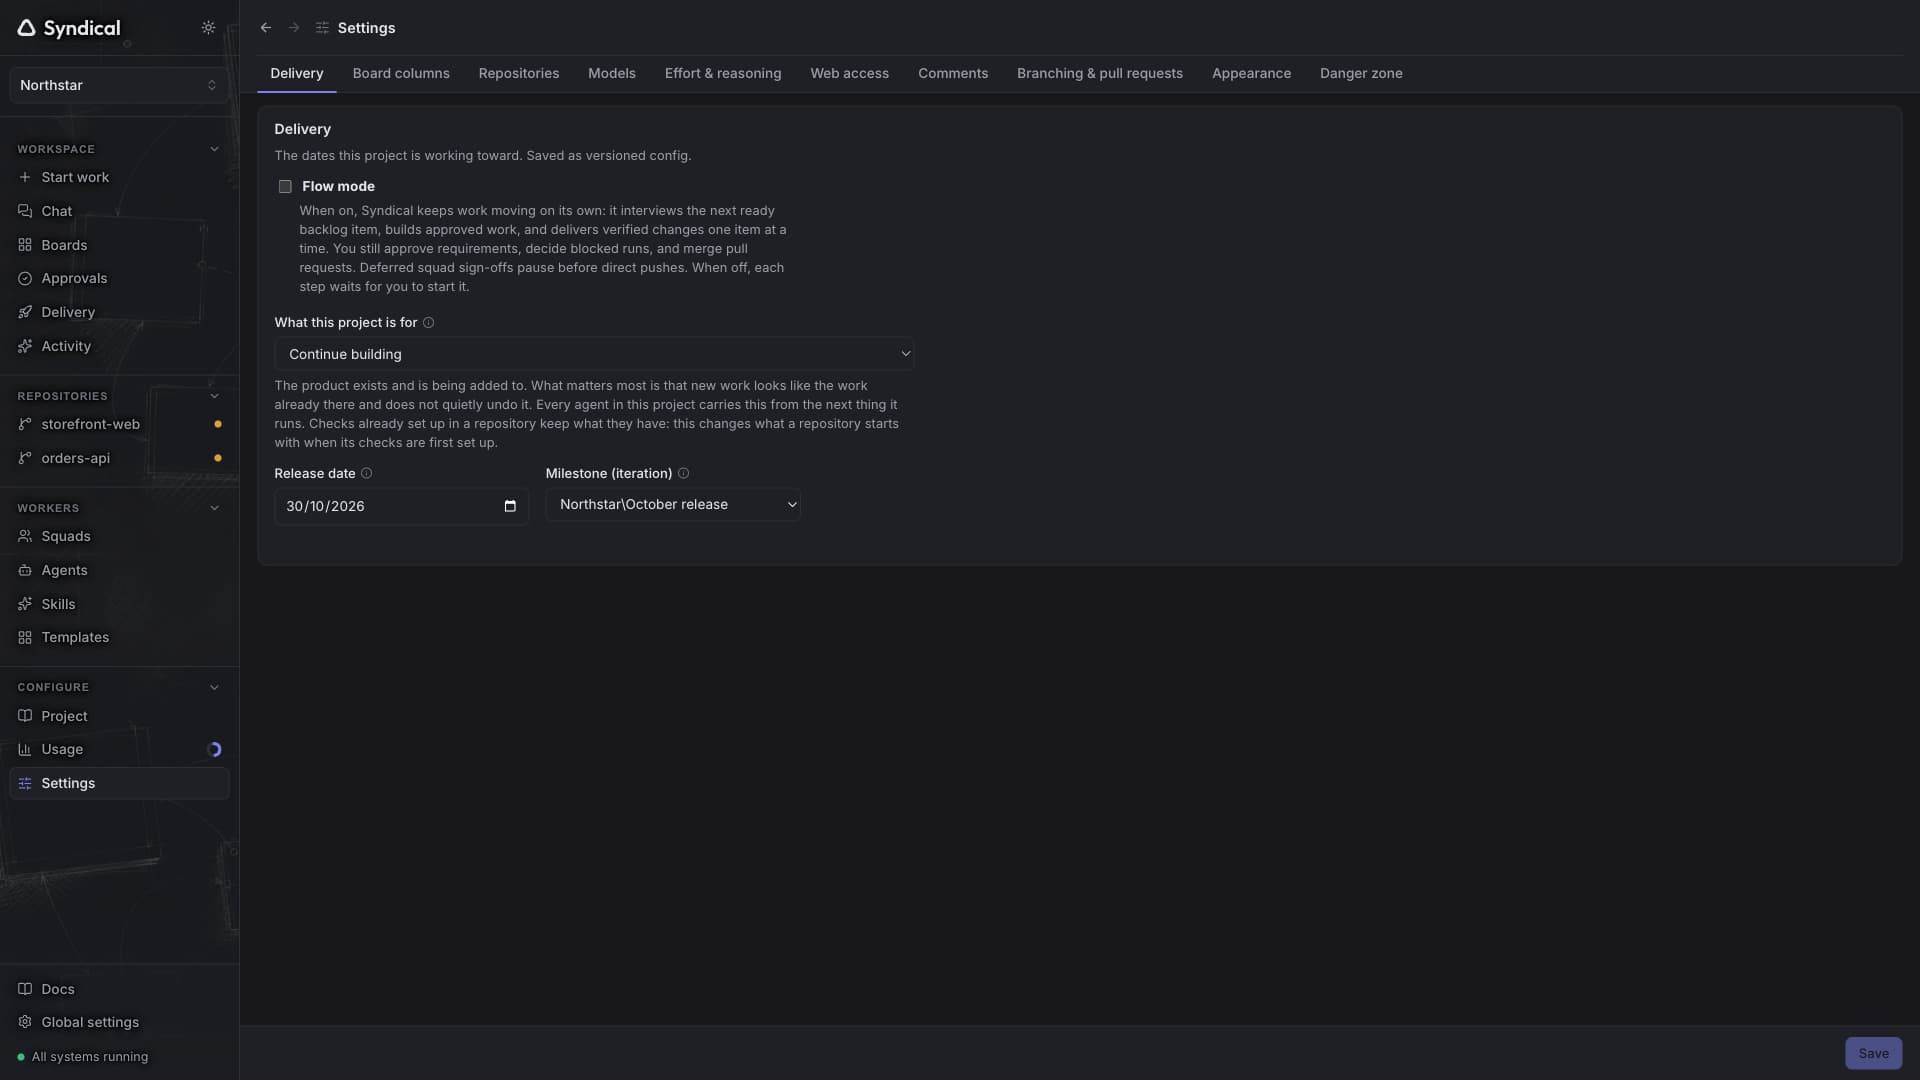Image resolution: width=1920 pixels, height=1080 pixels.
Task: Switch to the Models tab
Action: [x=612, y=73]
